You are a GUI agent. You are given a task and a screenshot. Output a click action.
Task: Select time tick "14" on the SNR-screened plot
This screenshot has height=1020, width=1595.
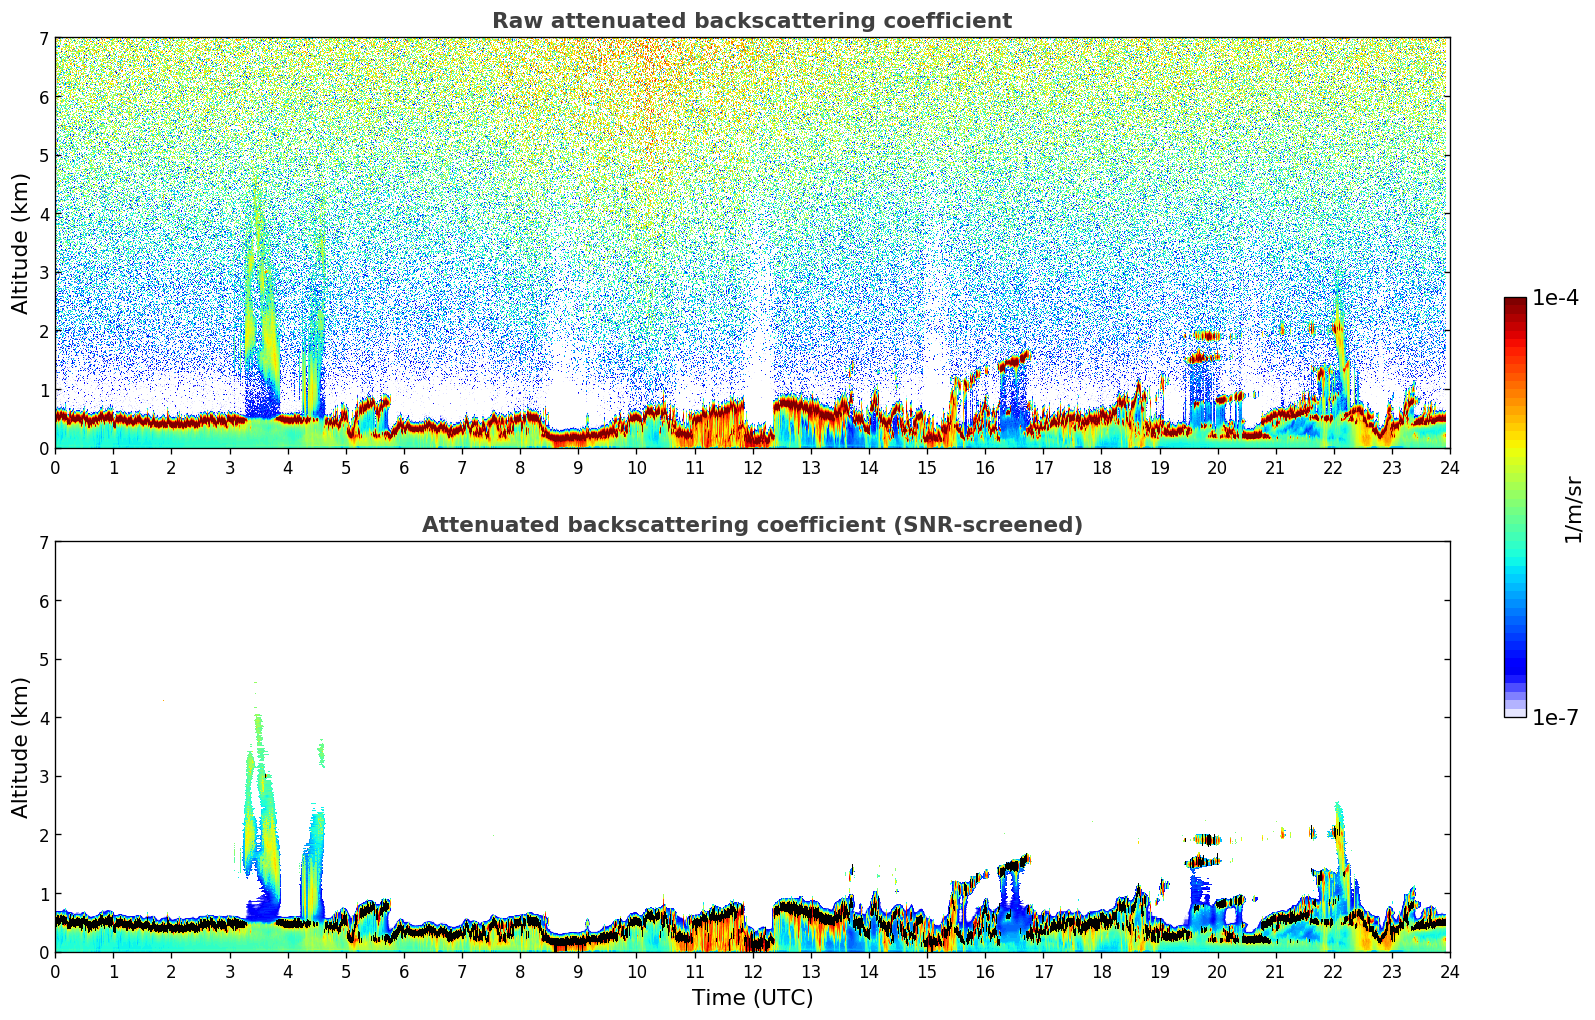(x=869, y=971)
